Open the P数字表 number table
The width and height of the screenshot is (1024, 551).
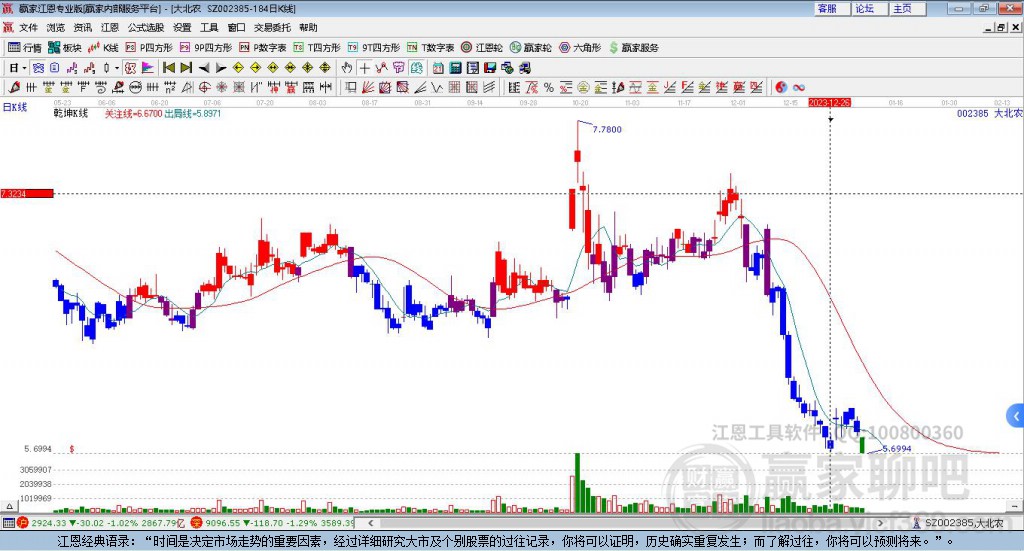coord(263,48)
